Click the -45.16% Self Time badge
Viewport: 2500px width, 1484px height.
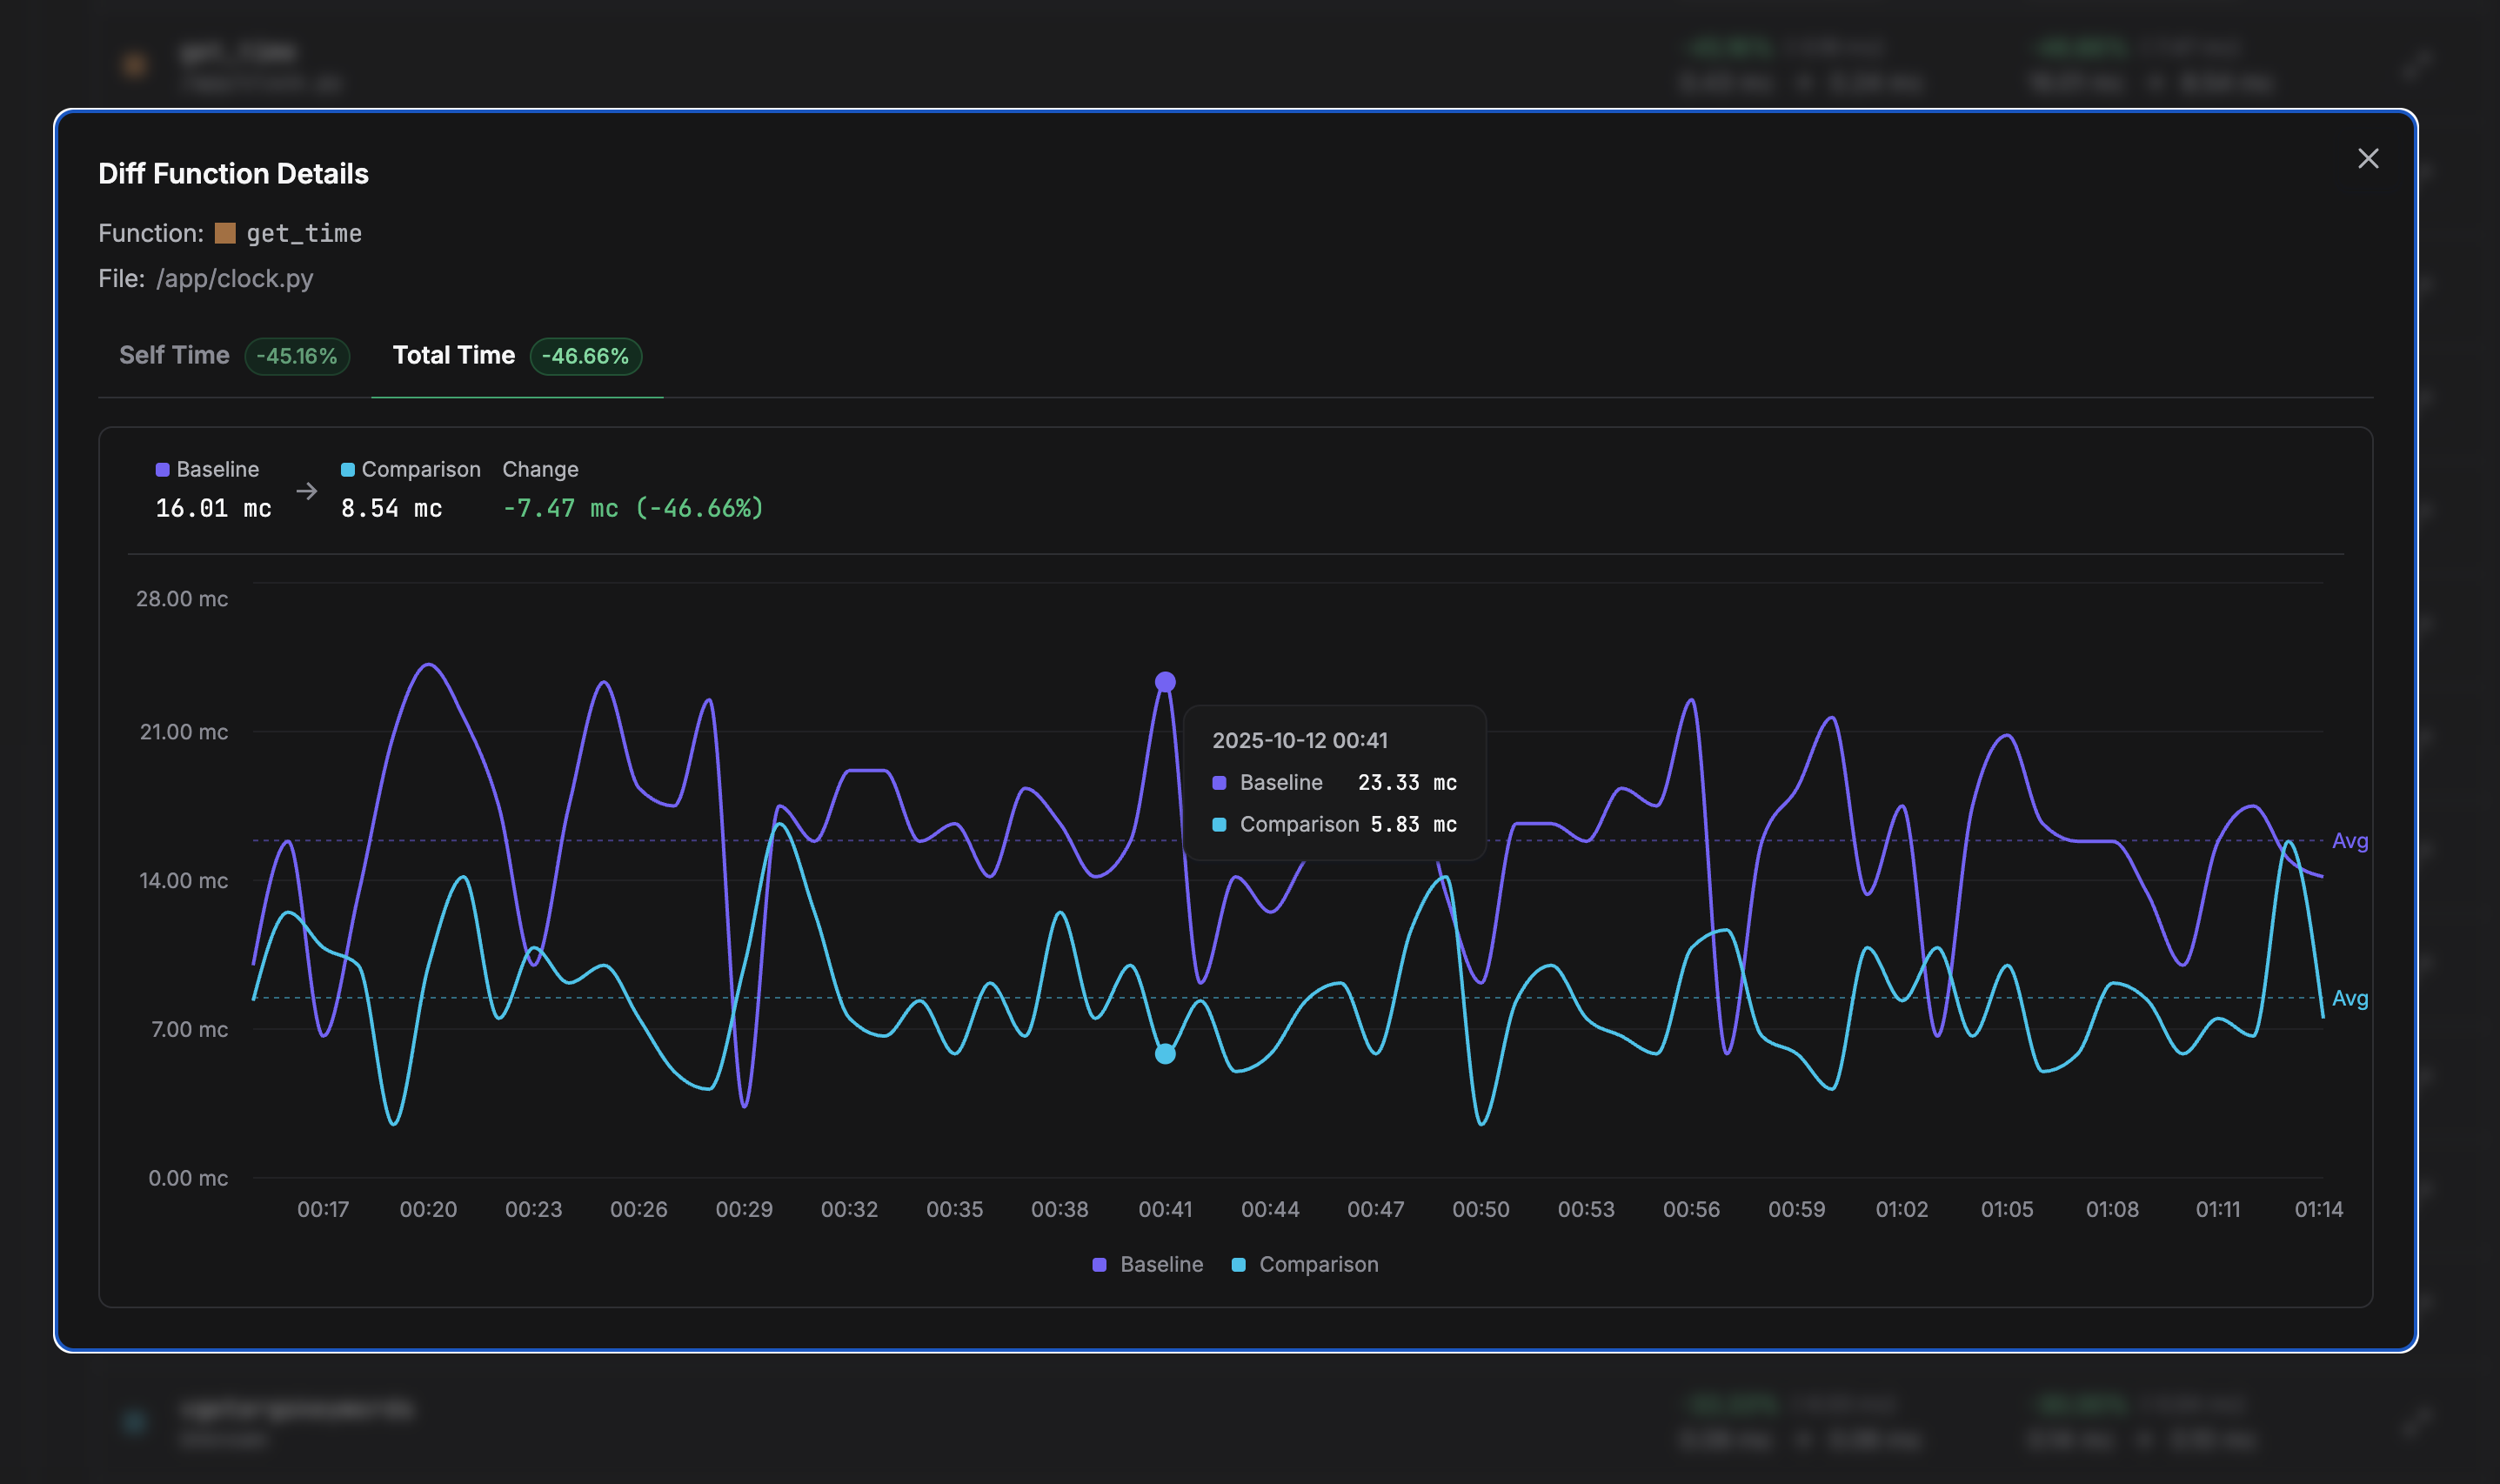297,357
